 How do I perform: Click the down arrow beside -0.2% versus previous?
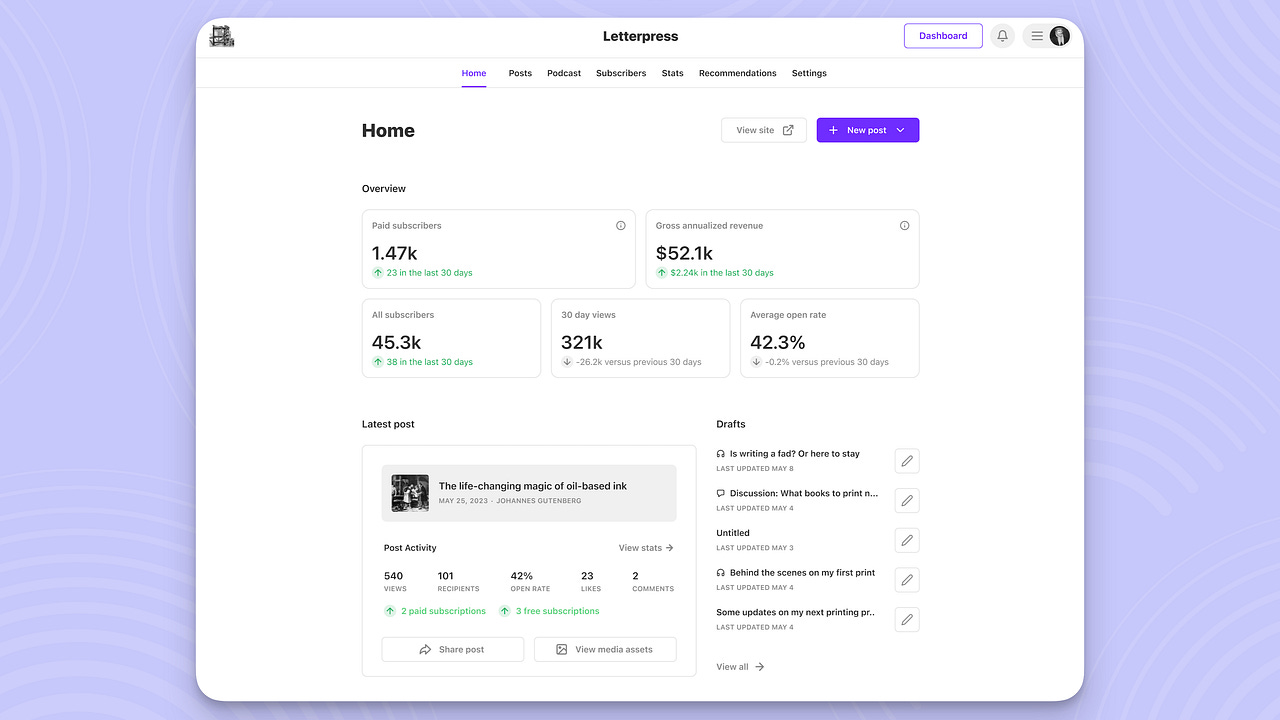click(x=757, y=362)
